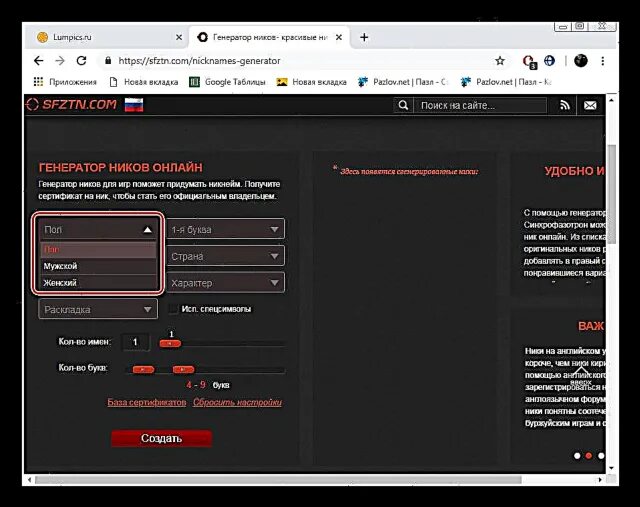Open the Приложения apps grid icon
The image size is (640, 507).
38,82
